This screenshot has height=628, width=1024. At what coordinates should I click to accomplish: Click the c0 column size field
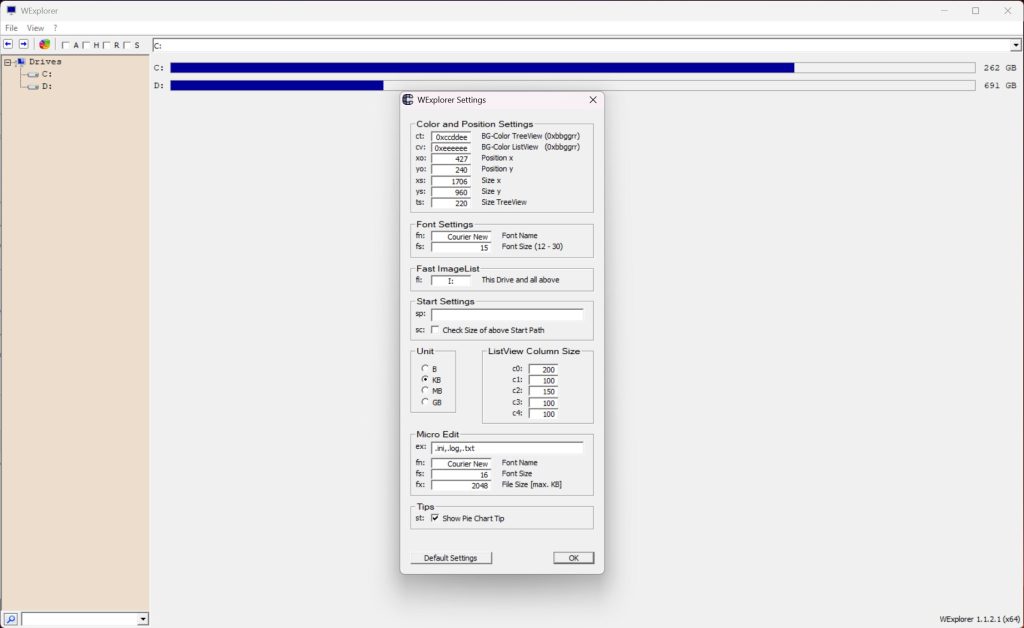(x=543, y=369)
